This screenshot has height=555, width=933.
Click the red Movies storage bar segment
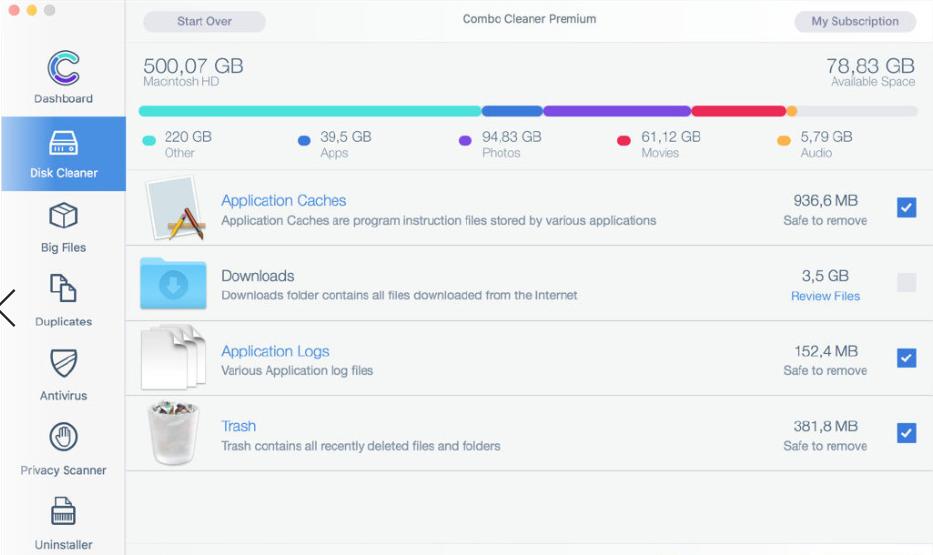(737, 111)
